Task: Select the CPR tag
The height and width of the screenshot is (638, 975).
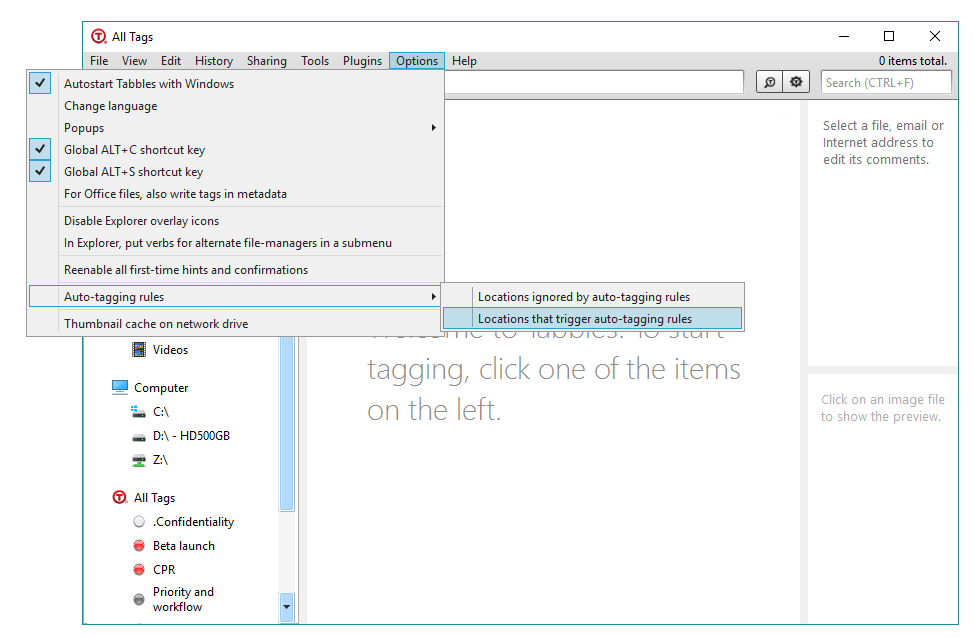Action: point(164,570)
